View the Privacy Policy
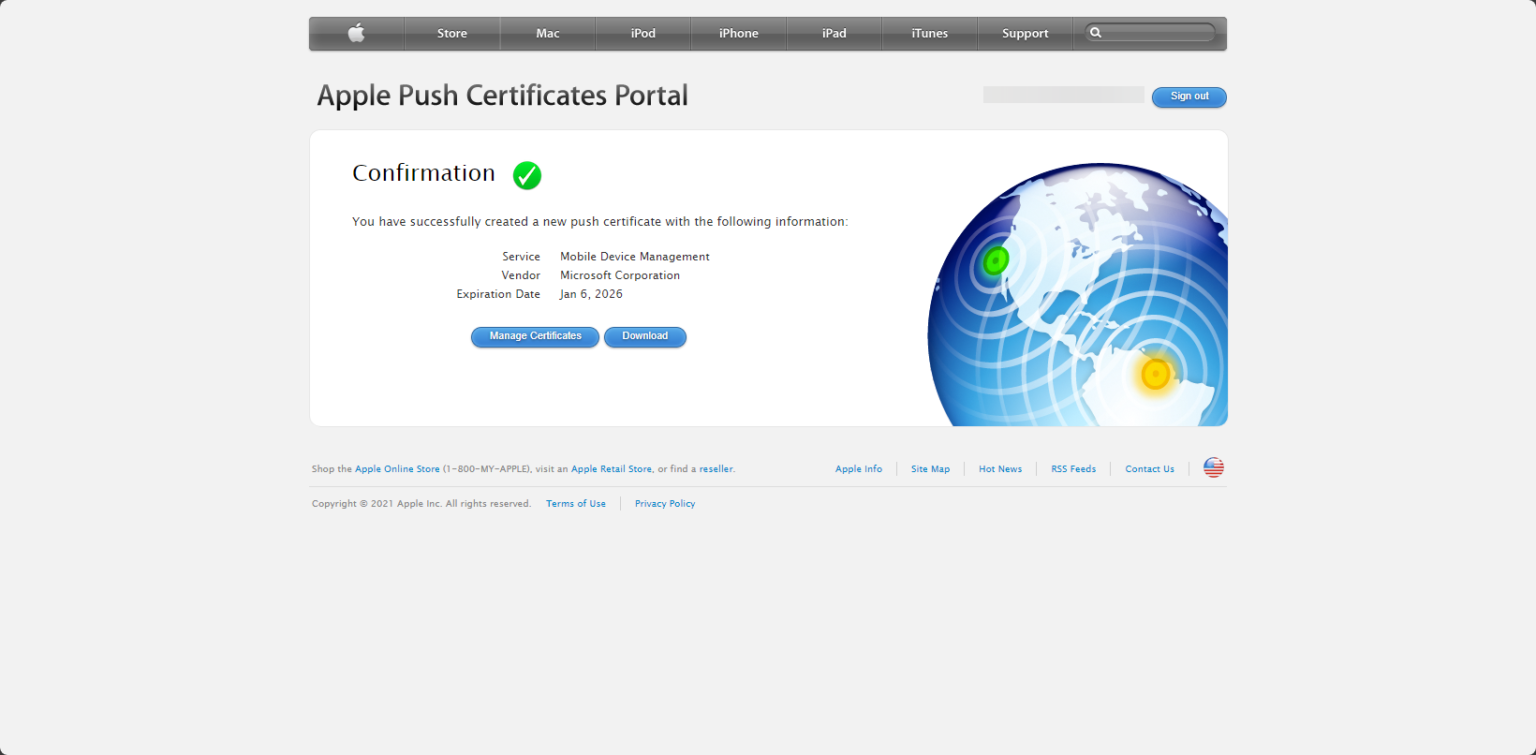Image resolution: width=1536 pixels, height=755 pixels. [x=664, y=503]
